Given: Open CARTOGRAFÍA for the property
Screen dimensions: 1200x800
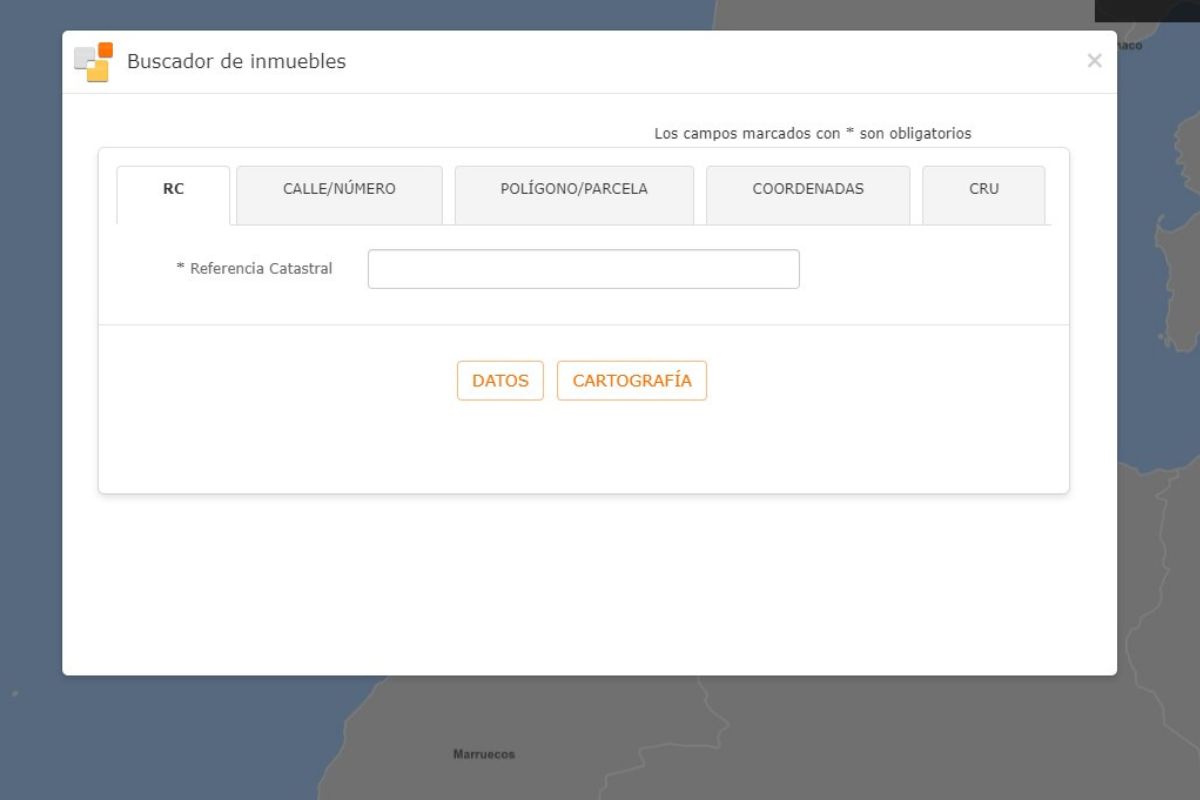Looking at the screenshot, I should tap(632, 380).
